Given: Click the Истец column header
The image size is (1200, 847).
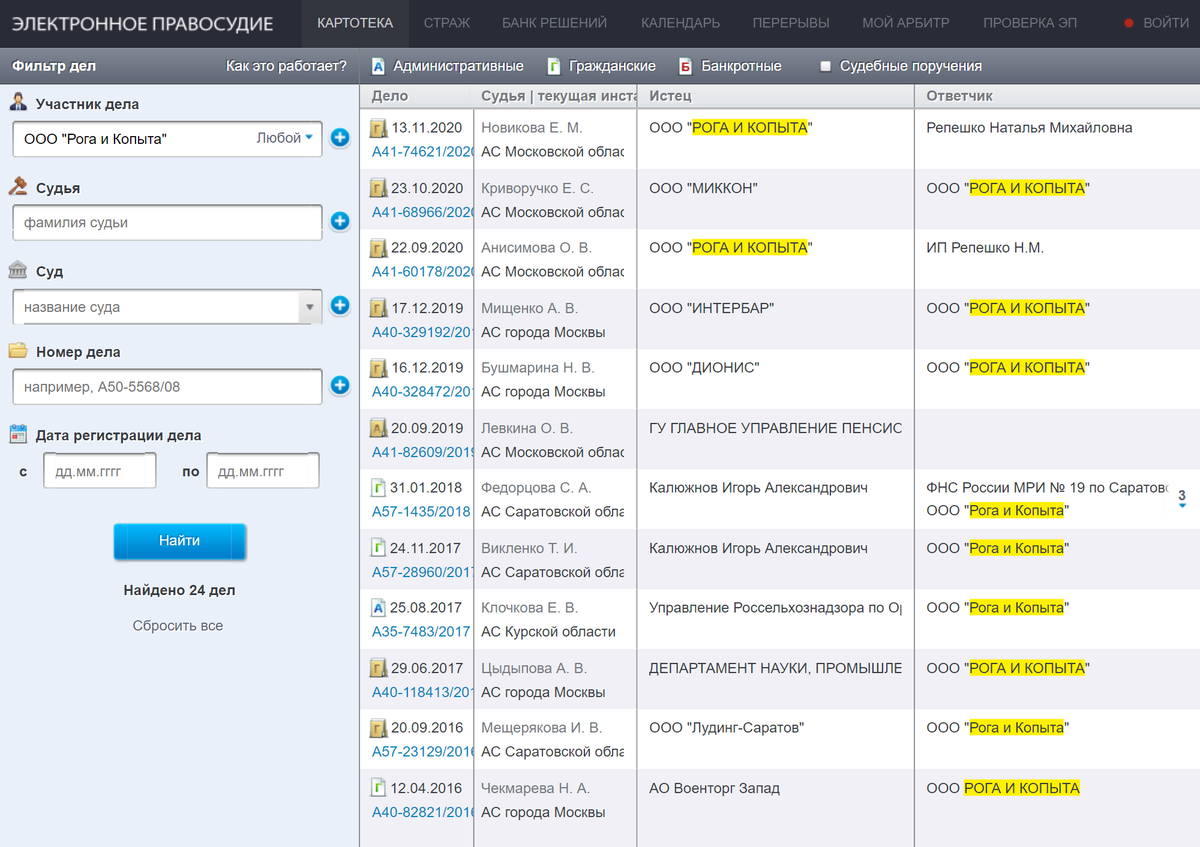Looking at the screenshot, I should click(x=670, y=96).
